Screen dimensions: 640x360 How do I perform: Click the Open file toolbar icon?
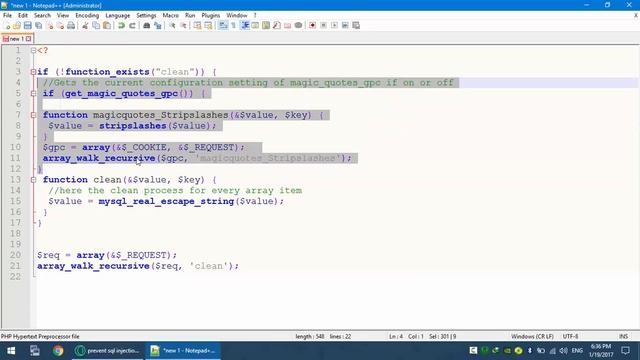[x=17, y=25]
